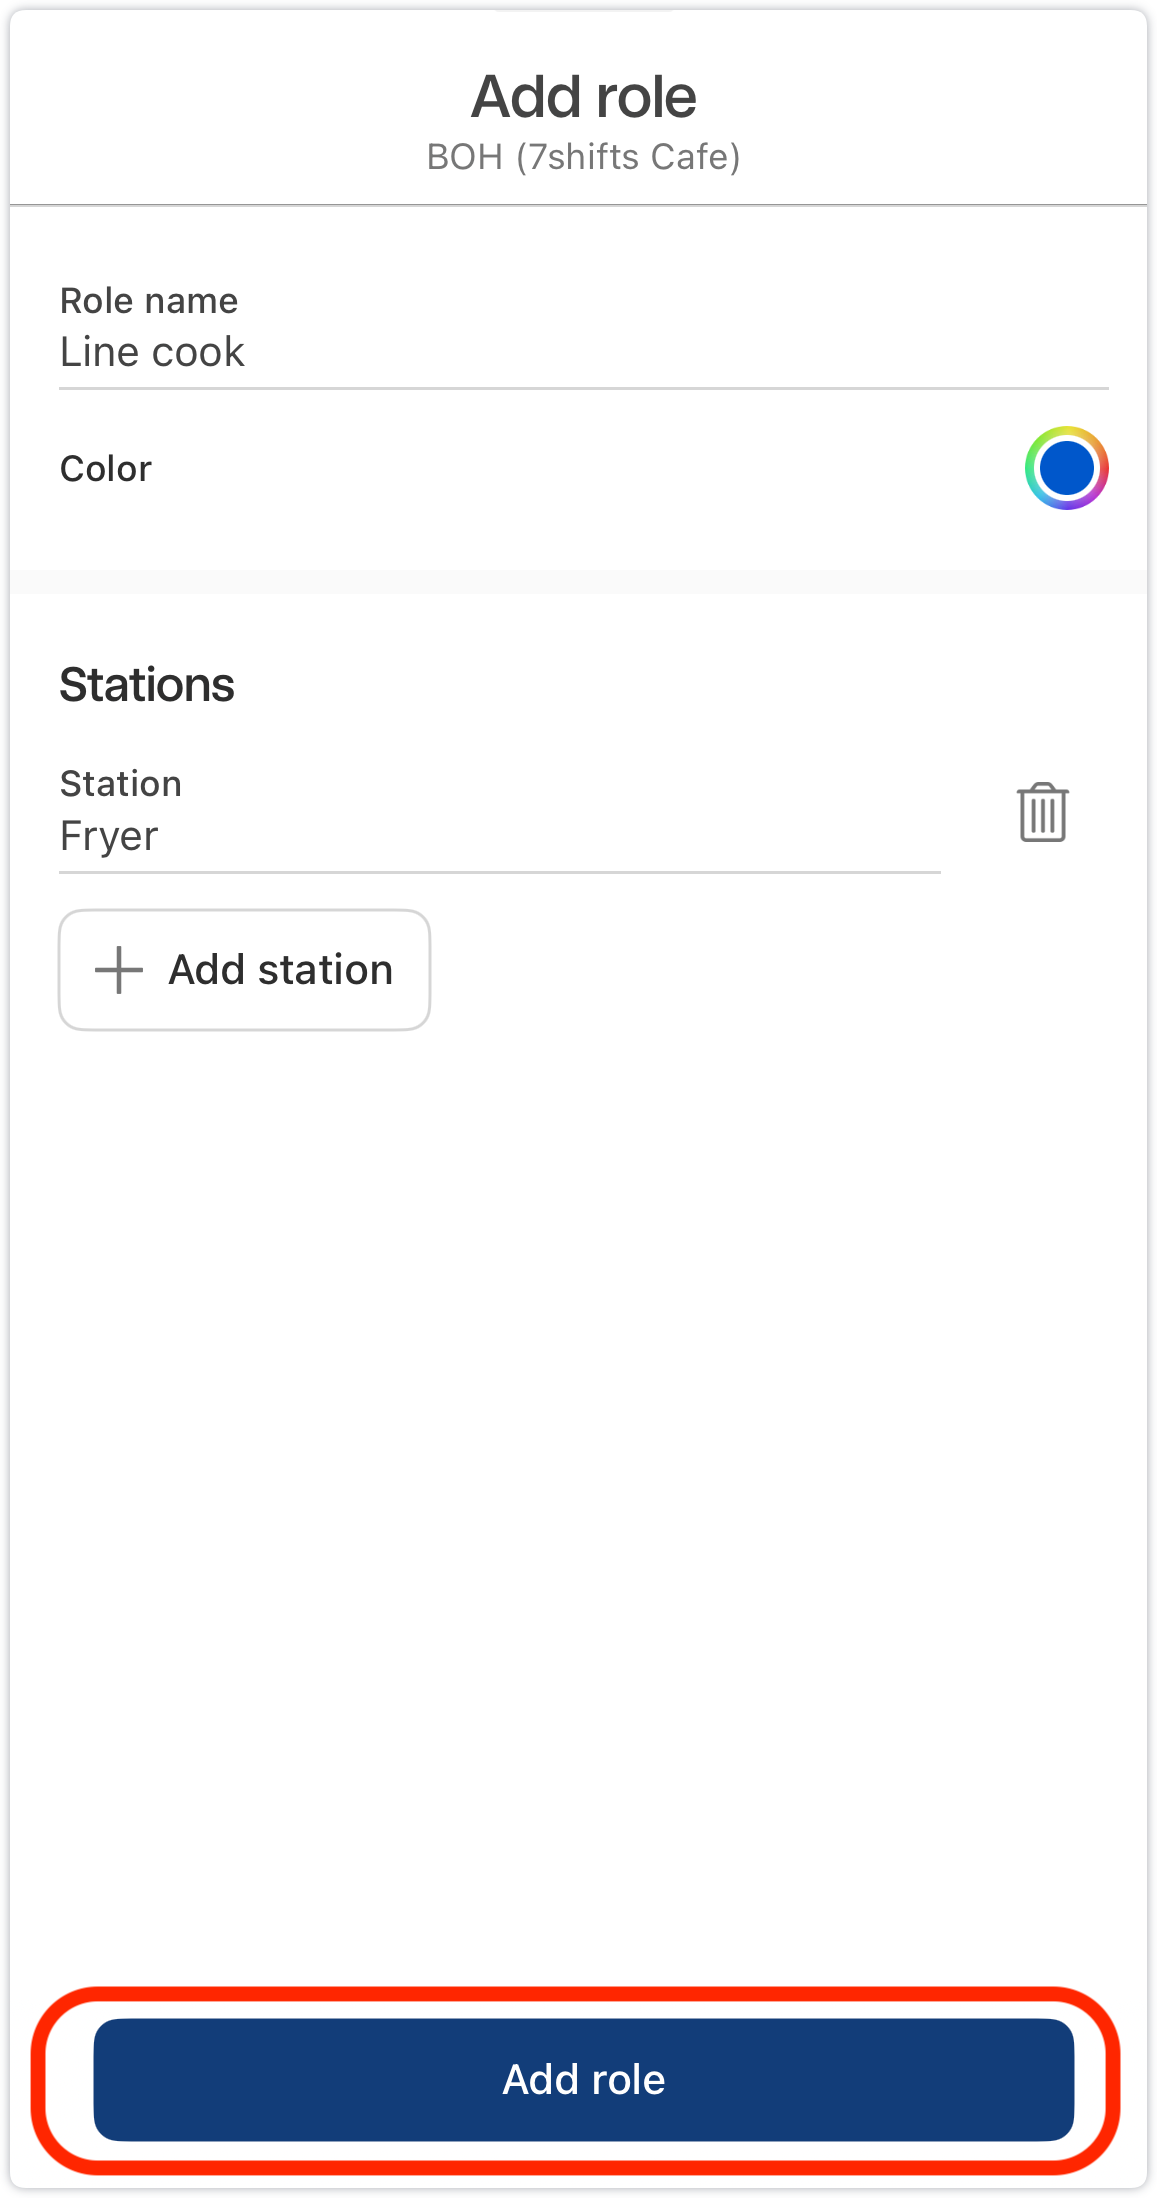Click the Line cook text value
This screenshot has height=2198, width=1157.
(152, 352)
